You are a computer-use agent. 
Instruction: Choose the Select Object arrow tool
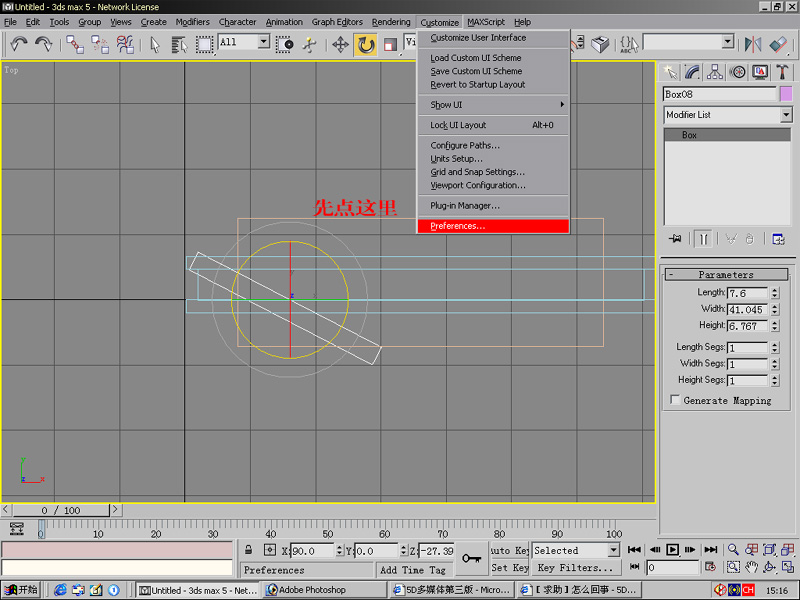tap(155, 44)
